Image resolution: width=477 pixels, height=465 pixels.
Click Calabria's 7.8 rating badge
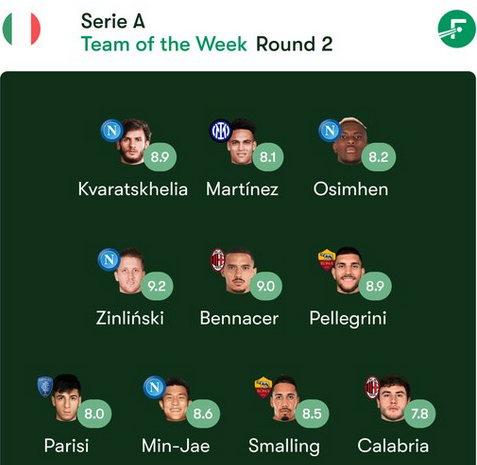pos(420,414)
